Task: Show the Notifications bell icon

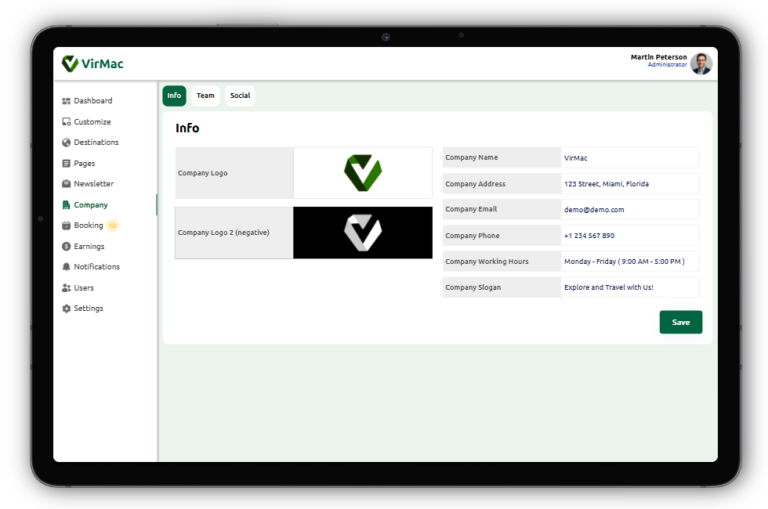Action: [x=66, y=267]
